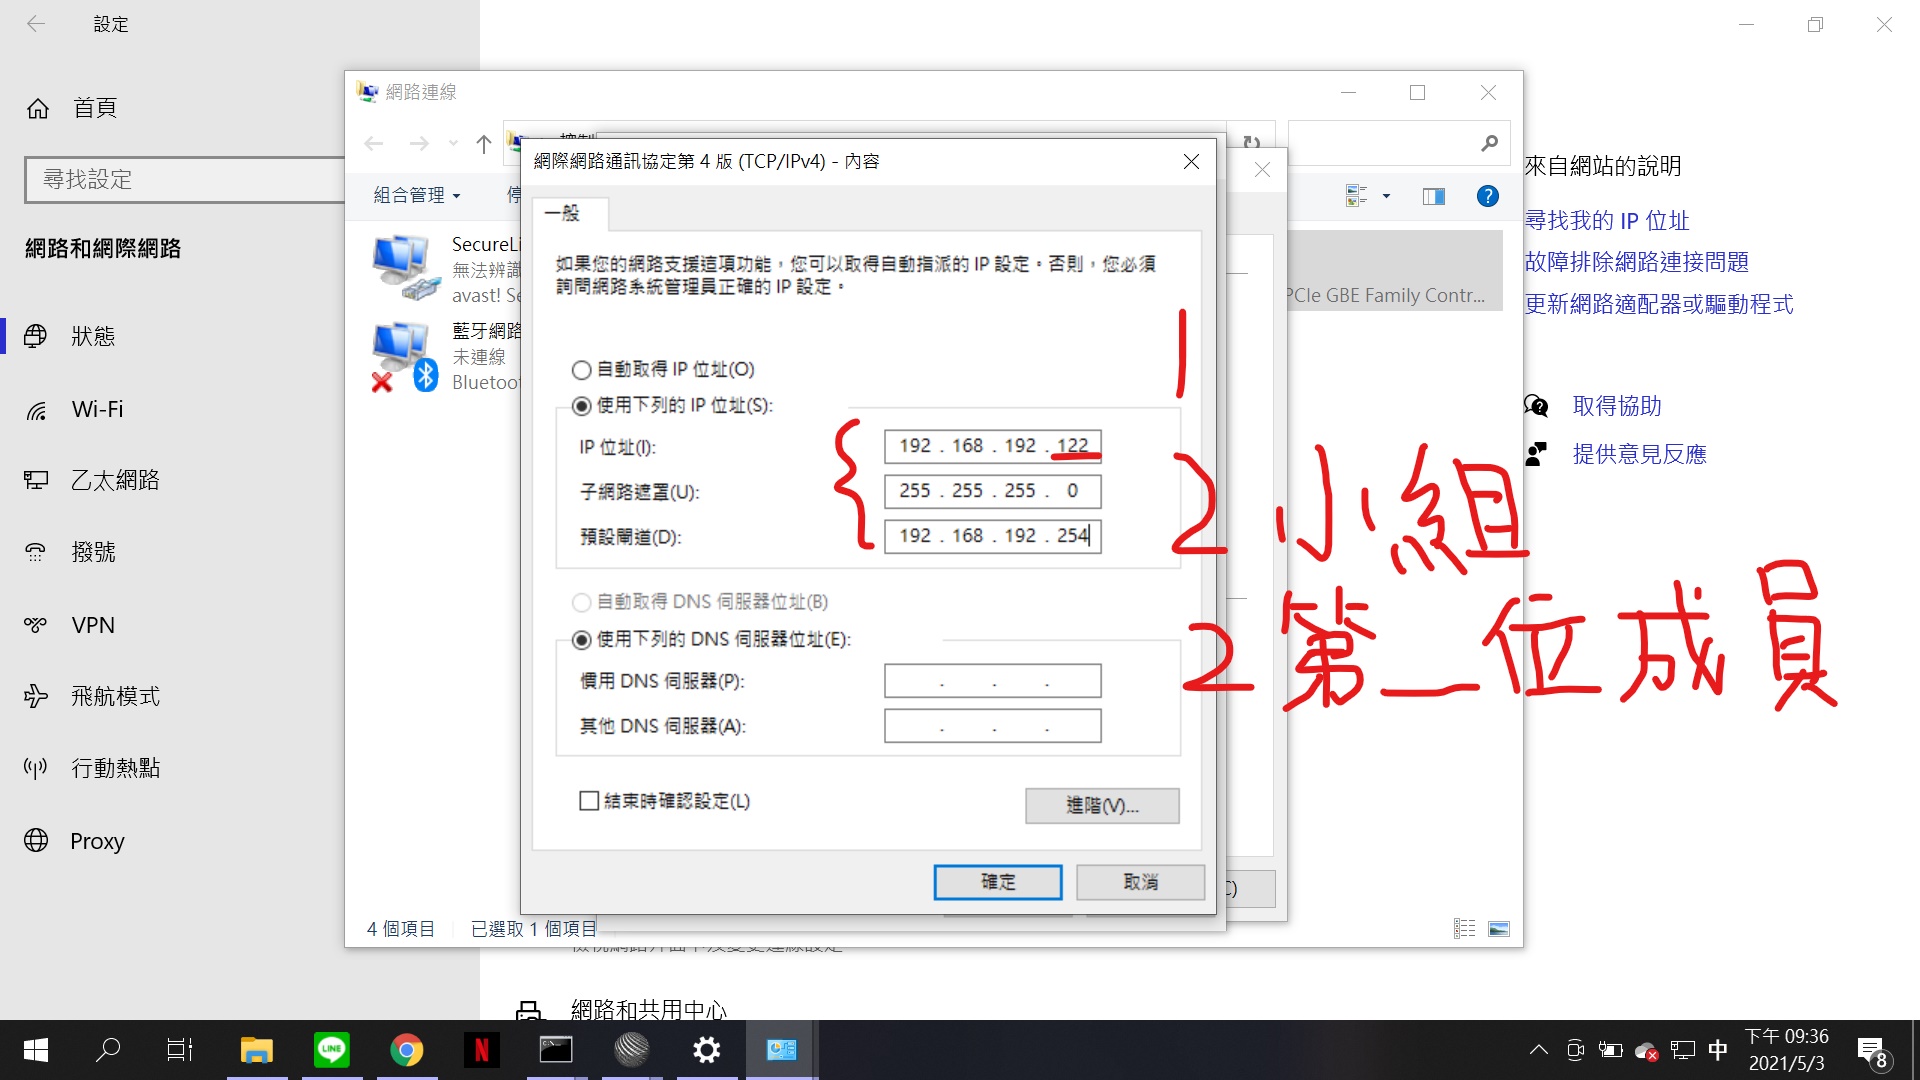Open Netflix from the taskbar
This screenshot has height=1080, width=1920.
point(481,1049)
